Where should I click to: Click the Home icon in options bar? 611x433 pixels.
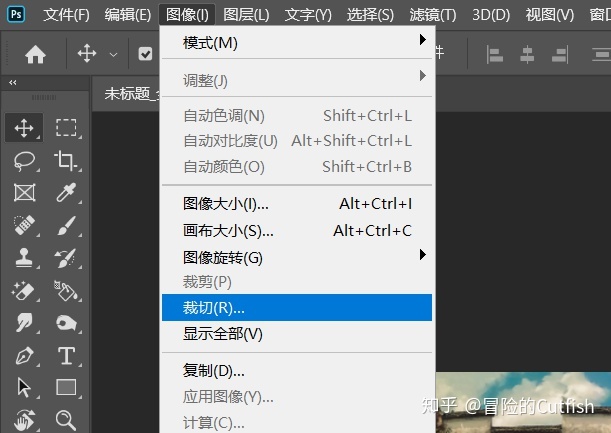[35, 54]
